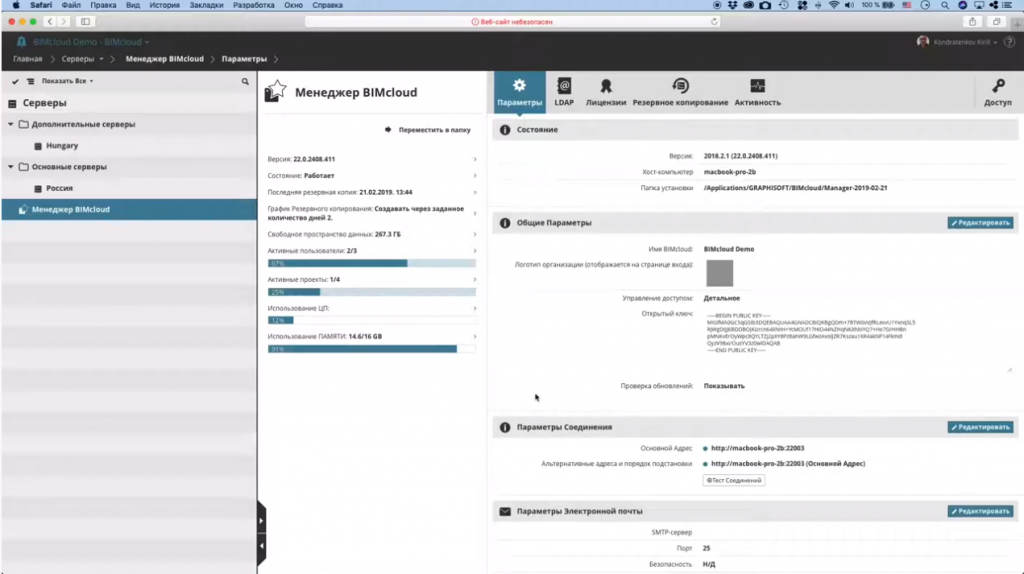Open the Резервное копирование tab
This screenshot has width=1024, height=574.
(x=680, y=92)
